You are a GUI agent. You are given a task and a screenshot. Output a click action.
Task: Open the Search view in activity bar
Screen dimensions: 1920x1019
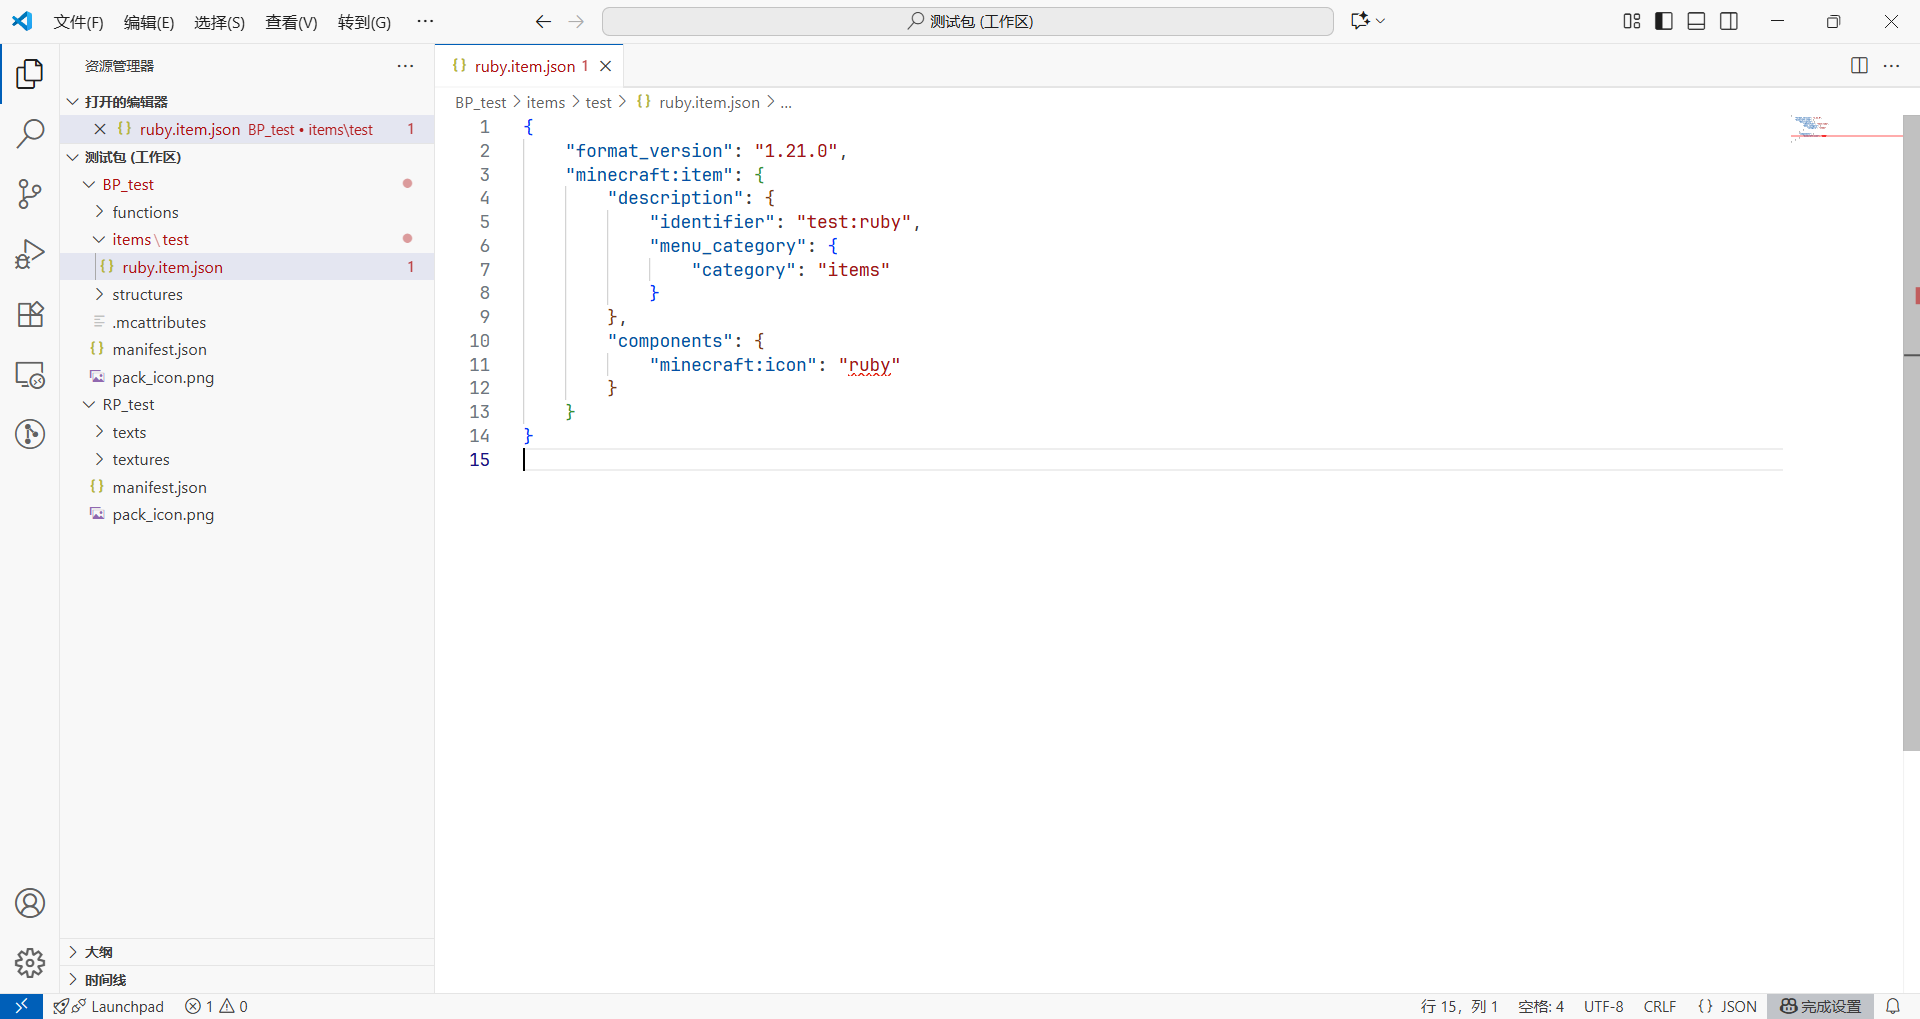pyautogui.click(x=30, y=133)
